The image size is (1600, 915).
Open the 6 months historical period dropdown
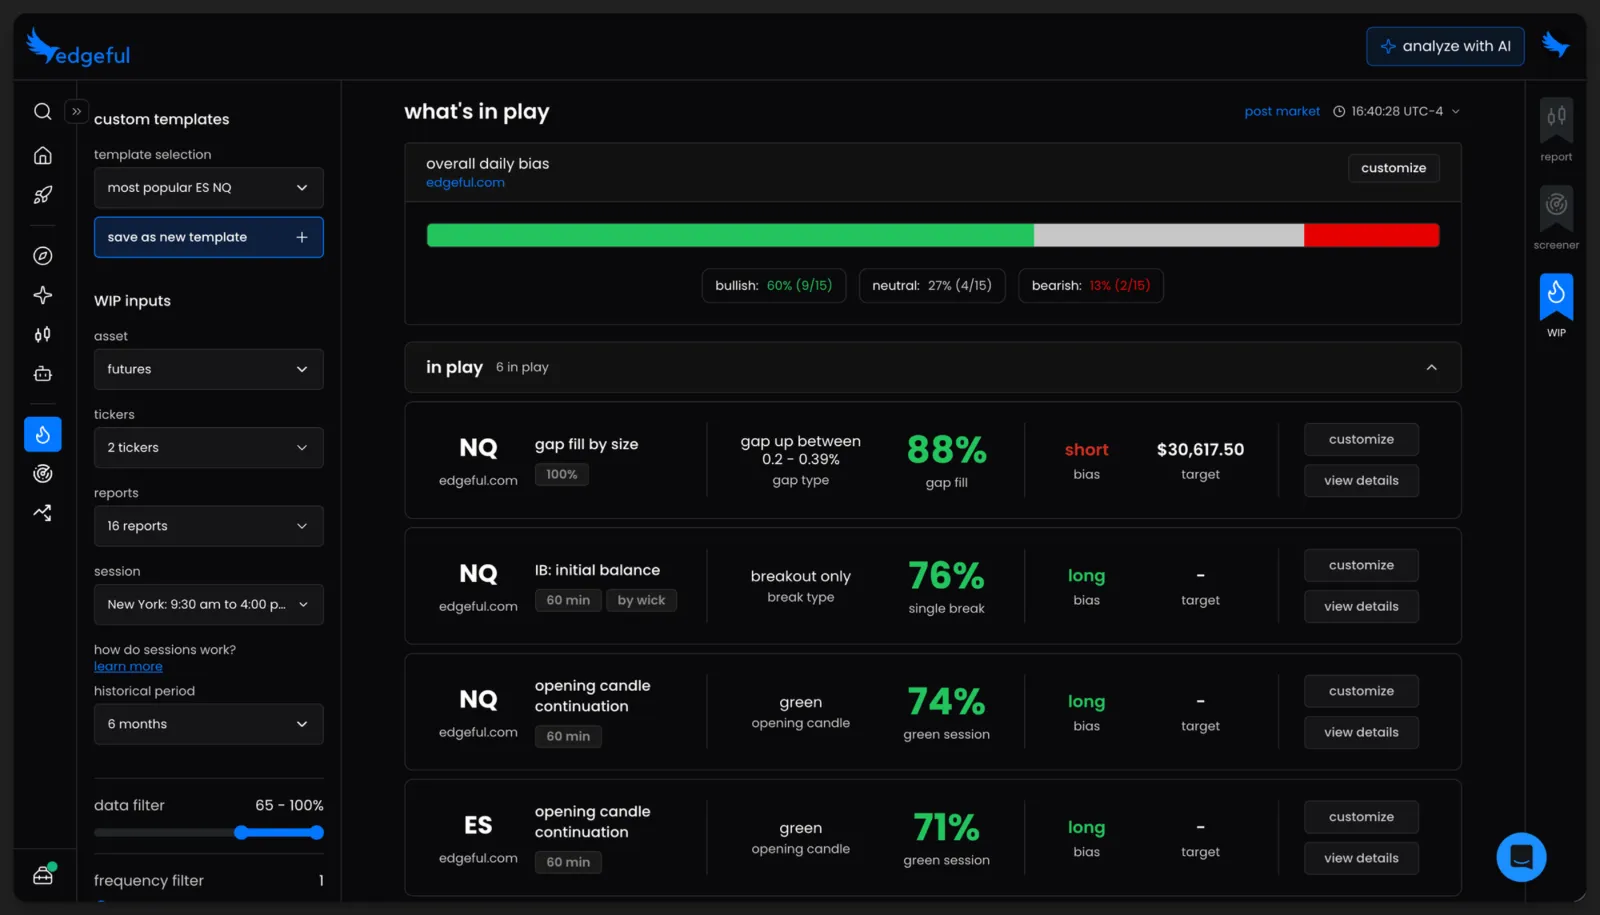click(208, 724)
